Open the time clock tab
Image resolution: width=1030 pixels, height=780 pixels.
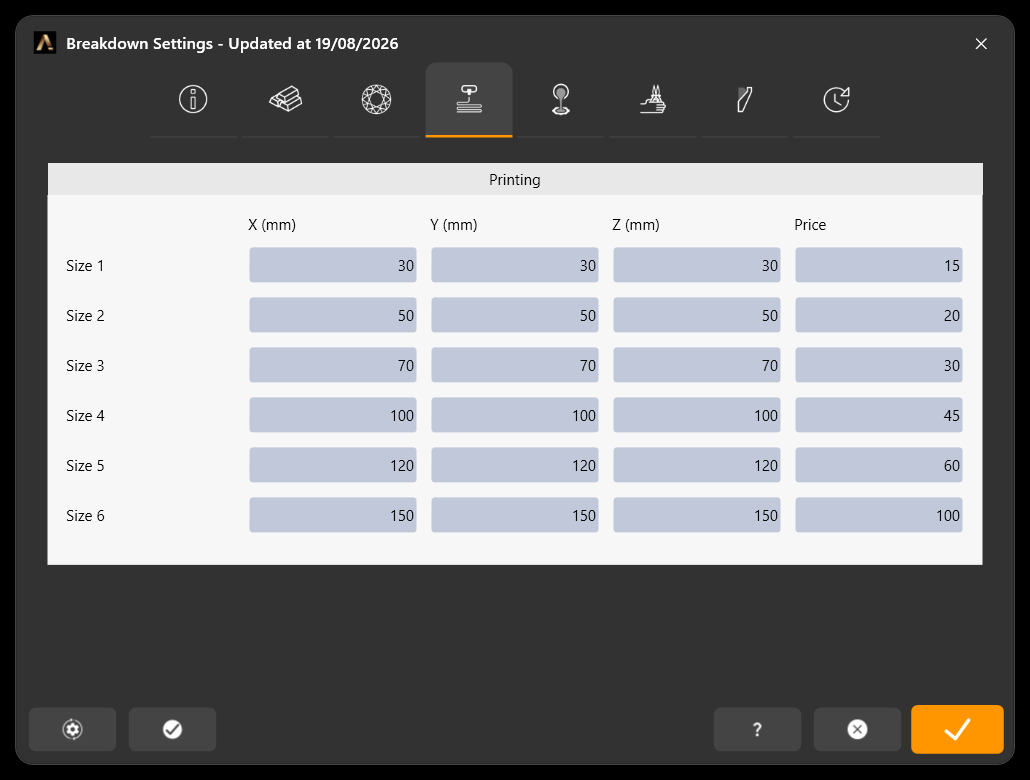(836, 99)
